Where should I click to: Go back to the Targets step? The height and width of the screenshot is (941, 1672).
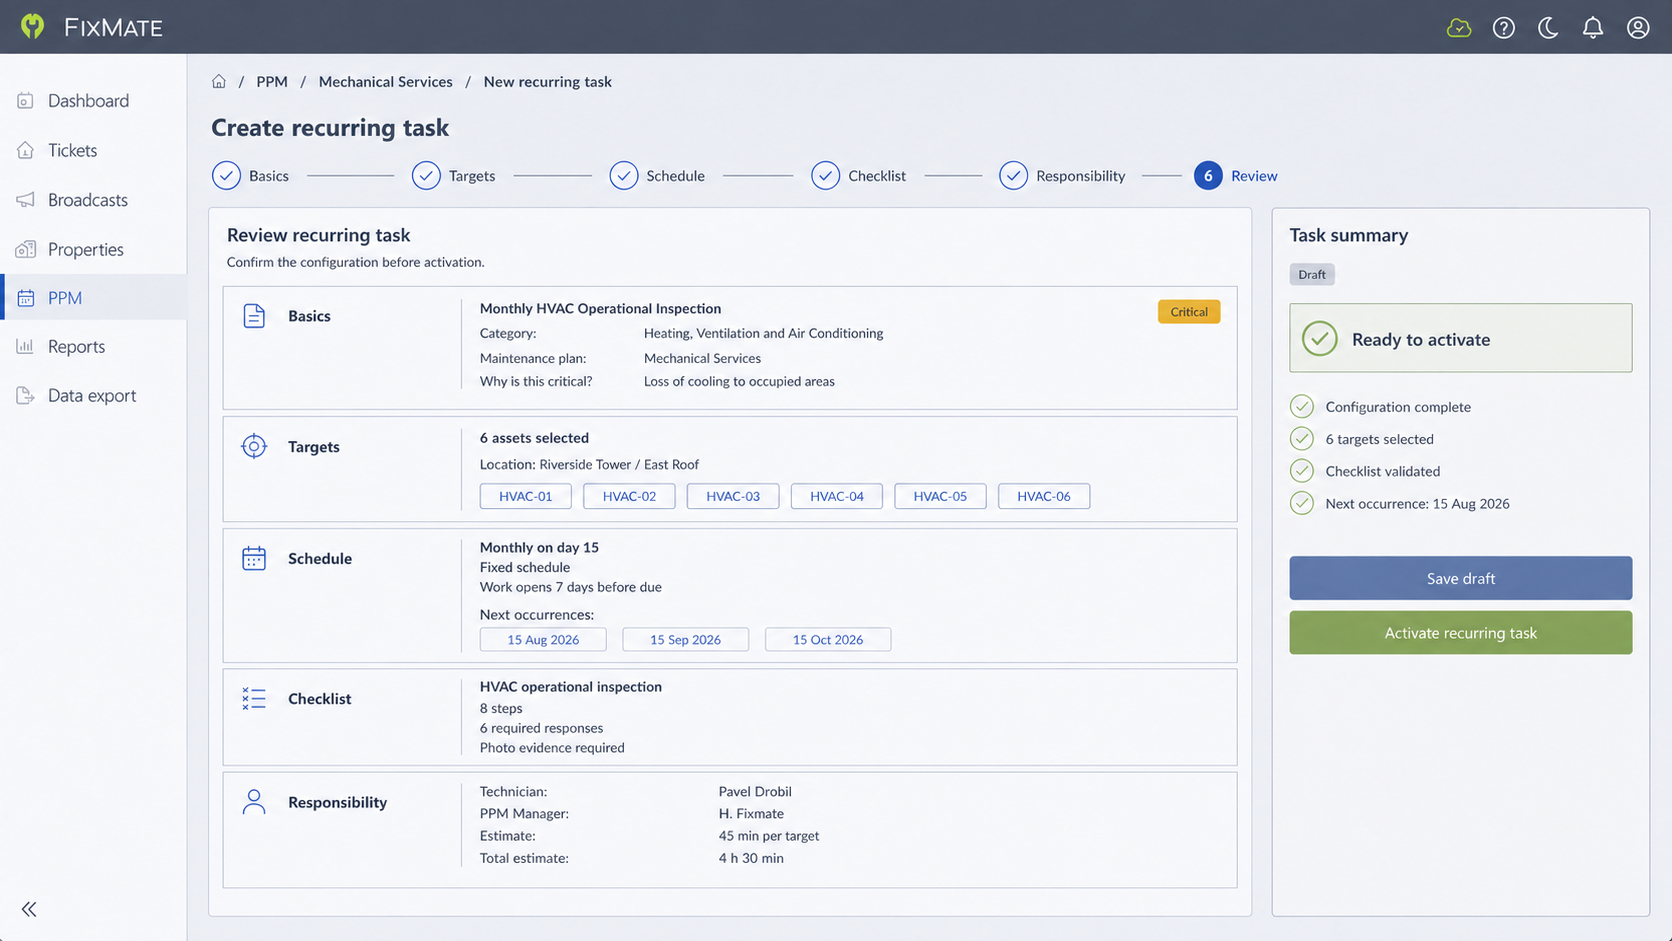(454, 176)
